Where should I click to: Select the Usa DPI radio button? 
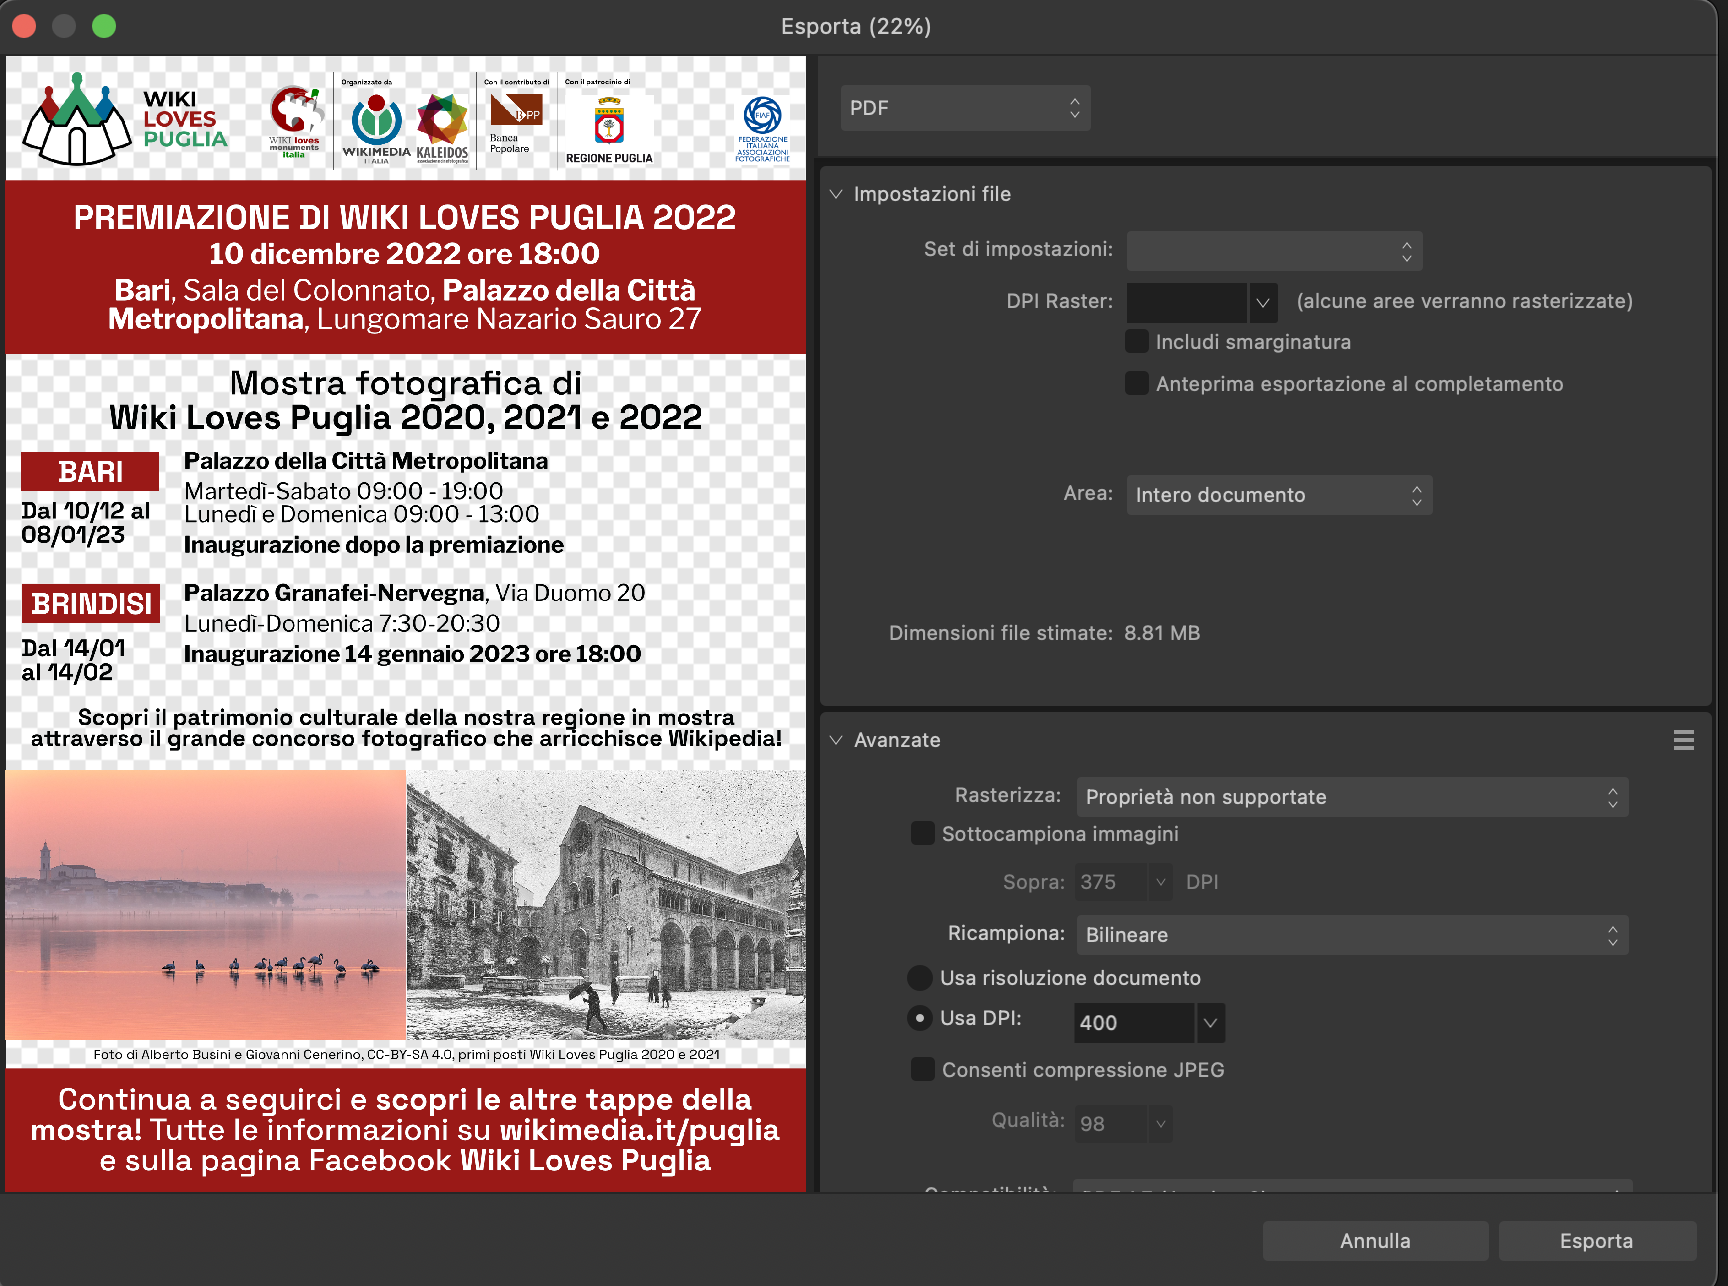coord(919,1018)
